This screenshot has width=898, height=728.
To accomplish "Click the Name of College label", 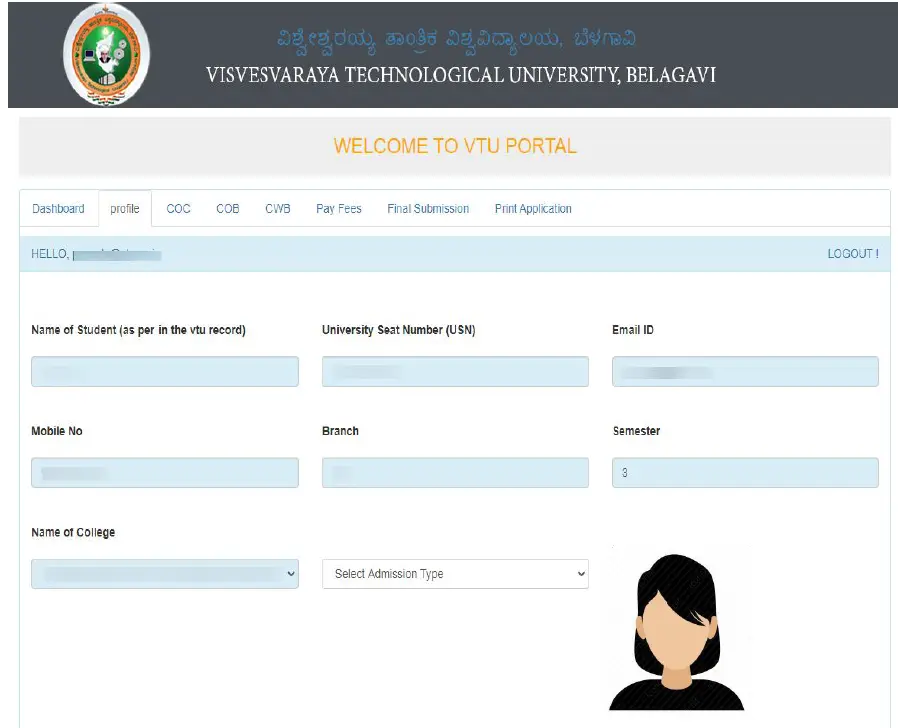I will [73, 533].
